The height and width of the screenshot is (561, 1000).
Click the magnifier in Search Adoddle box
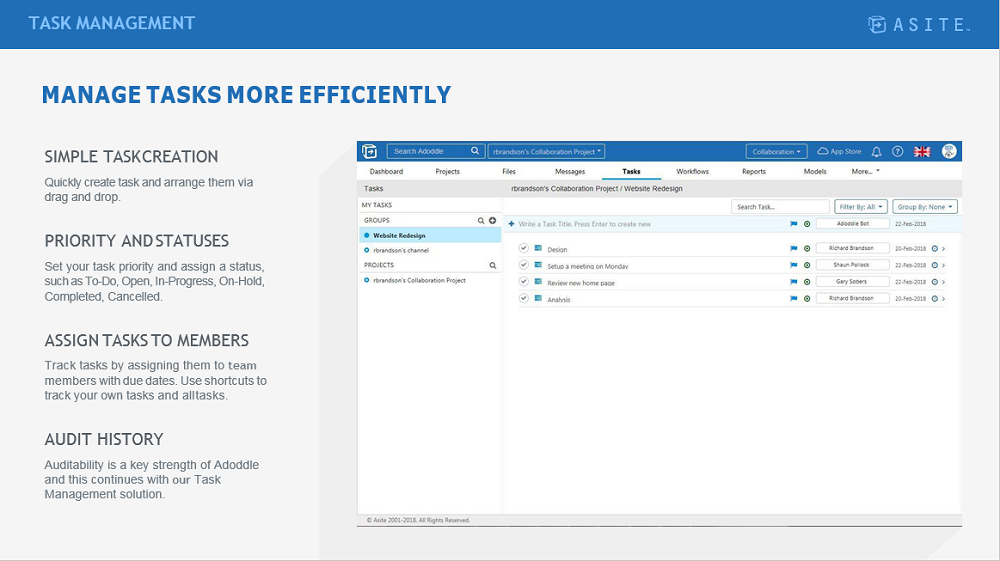[474, 151]
